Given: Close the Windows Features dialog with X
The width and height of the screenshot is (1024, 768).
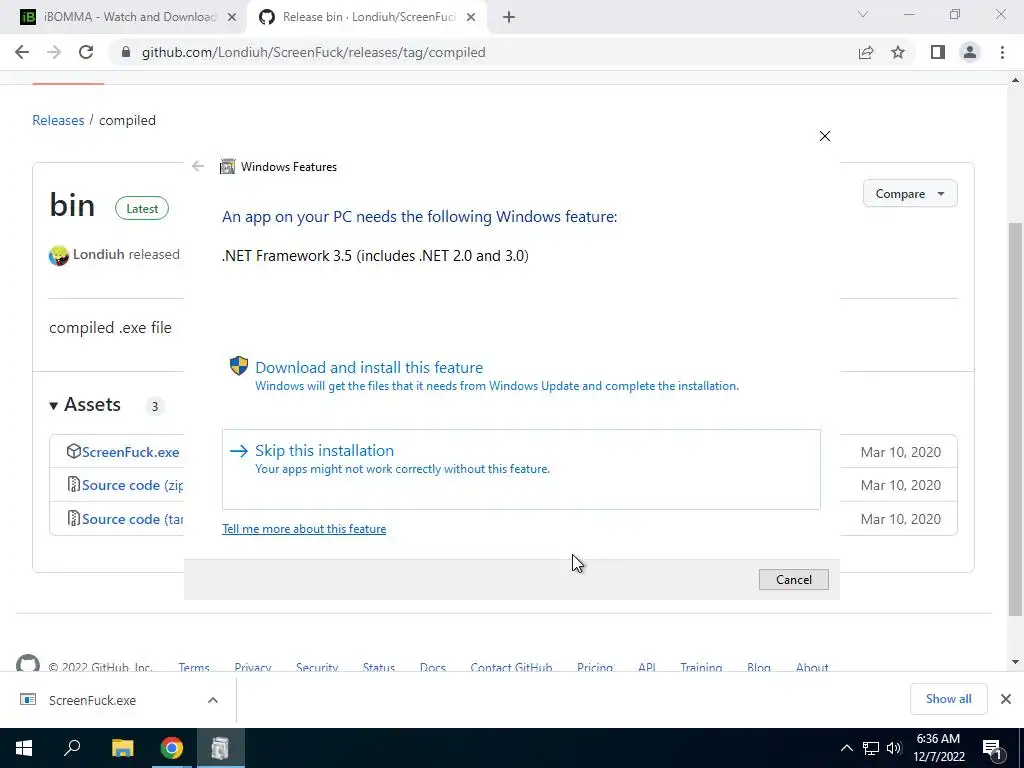Looking at the screenshot, I should click(825, 136).
